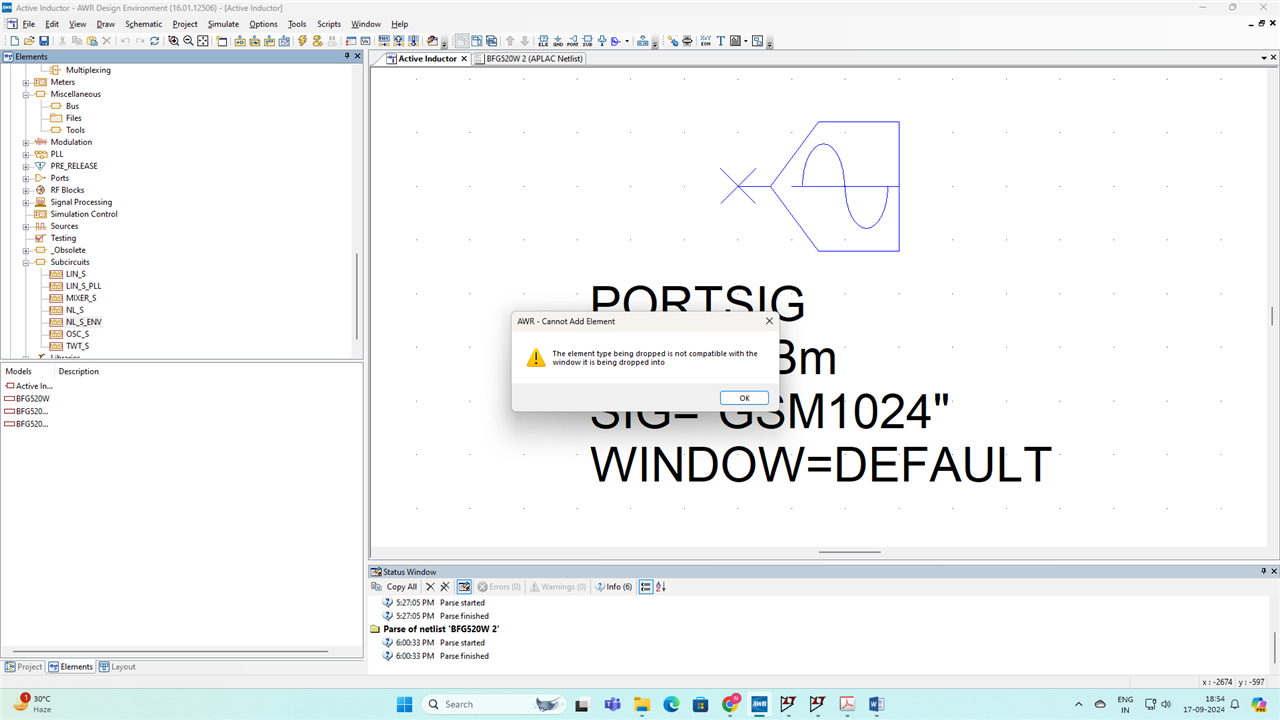1280x720 pixels.
Task: Expand the PLL tree node
Action: 26,154
